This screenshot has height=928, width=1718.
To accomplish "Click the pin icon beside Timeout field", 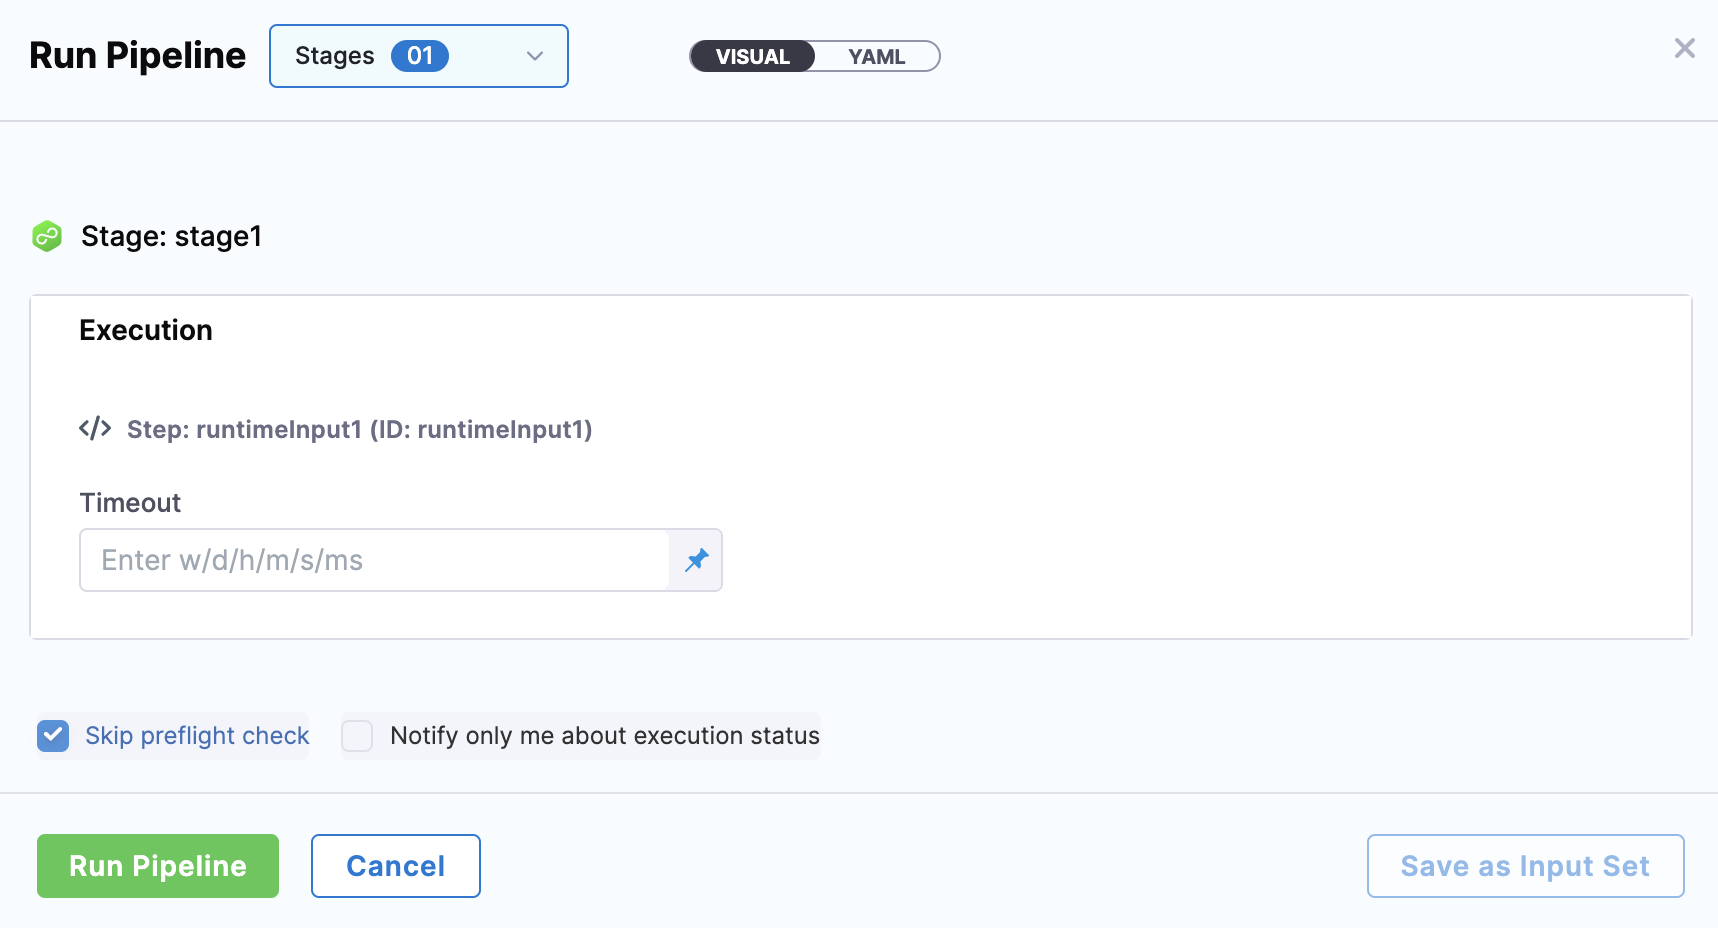I will (x=696, y=560).
